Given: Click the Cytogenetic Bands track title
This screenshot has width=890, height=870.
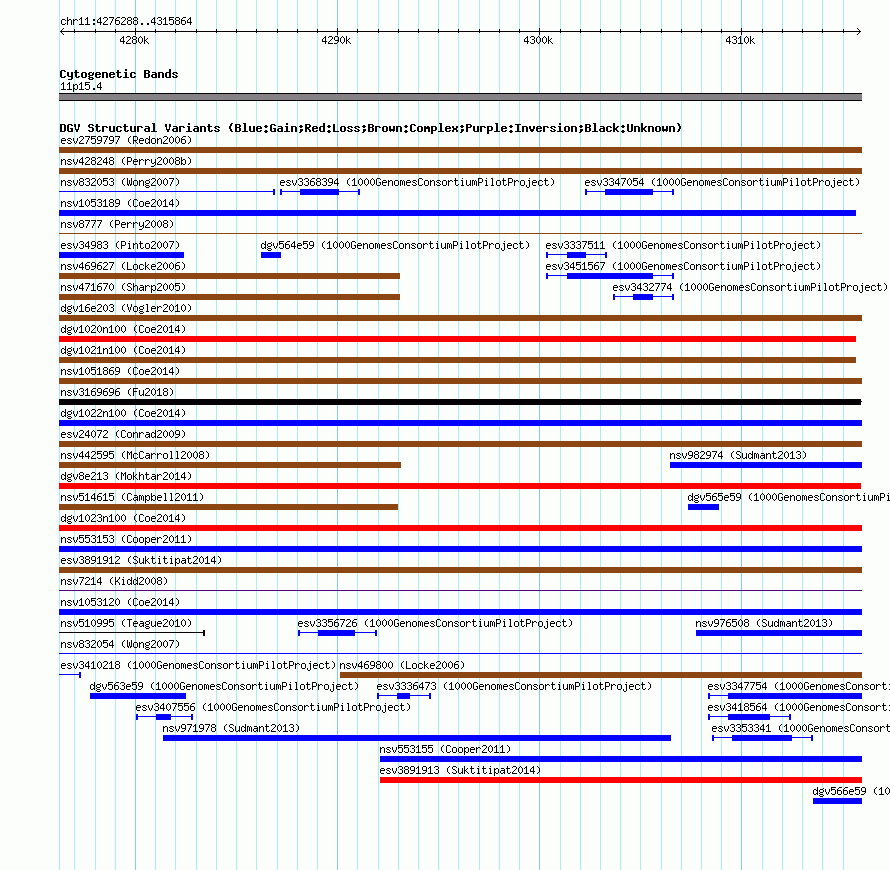Looking at the screenshot, I should click(119, 74).
